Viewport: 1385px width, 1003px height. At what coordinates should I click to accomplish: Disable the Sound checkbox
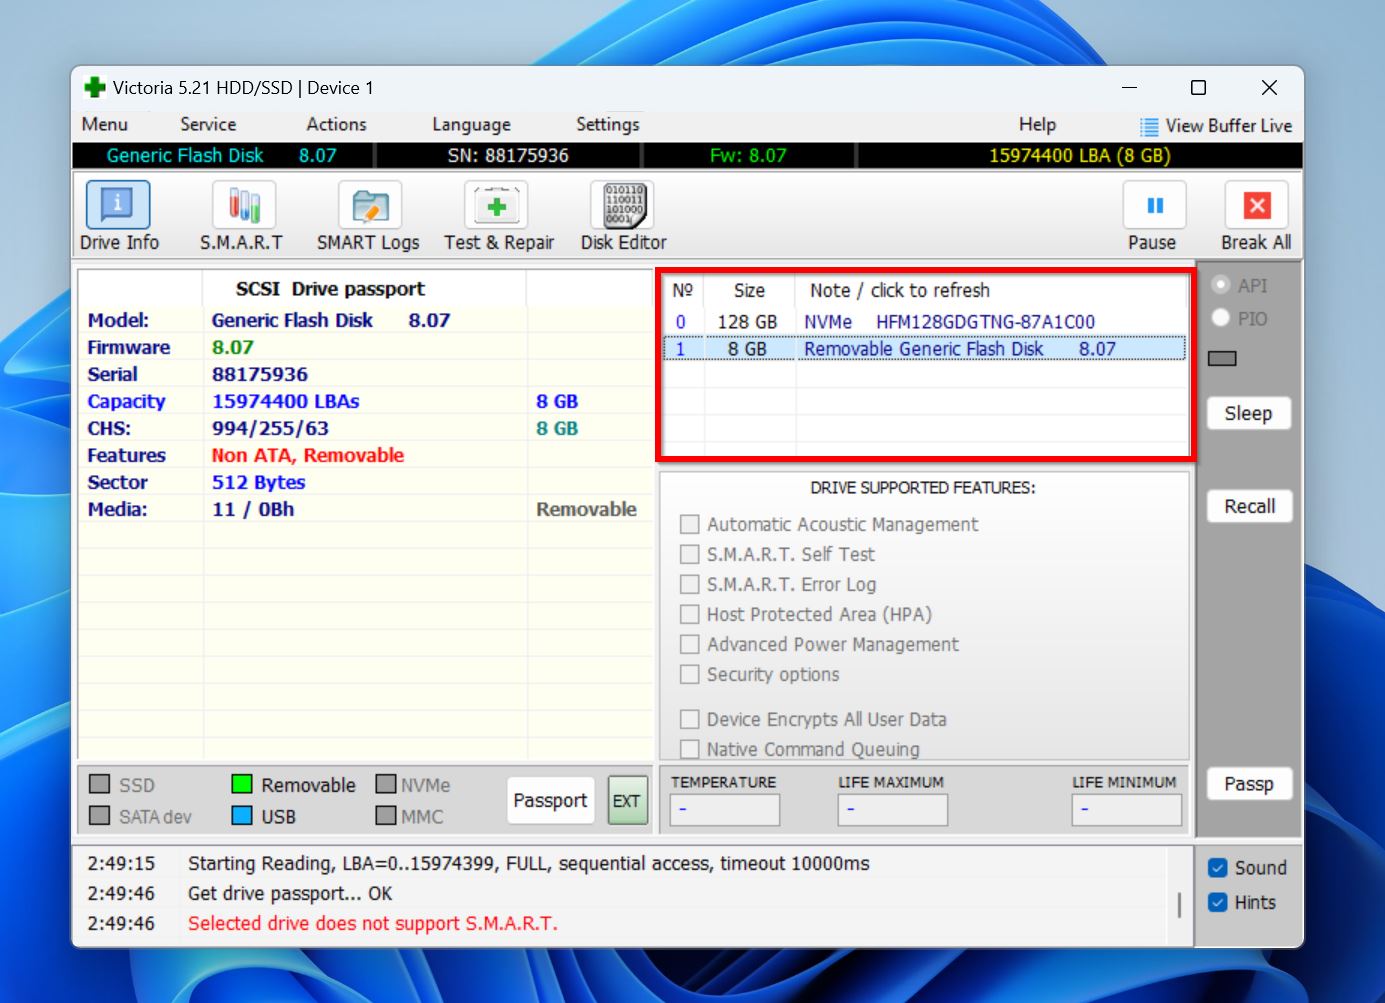click(x=1218, y=868)
